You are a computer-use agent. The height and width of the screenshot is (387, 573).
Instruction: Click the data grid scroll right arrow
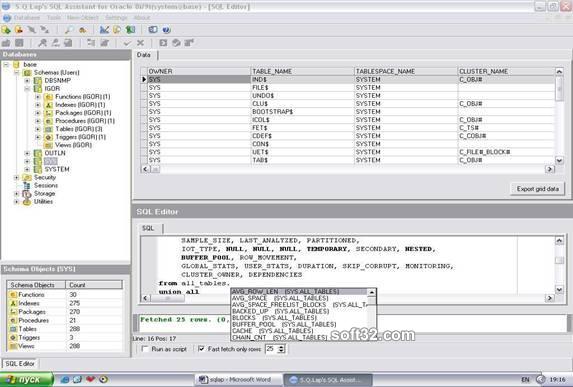pos(550,169)
